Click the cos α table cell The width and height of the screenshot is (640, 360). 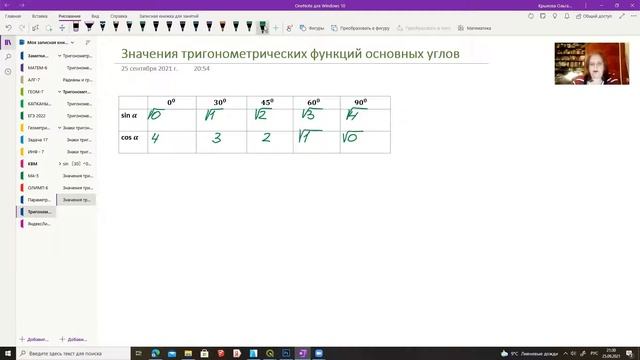133,142
